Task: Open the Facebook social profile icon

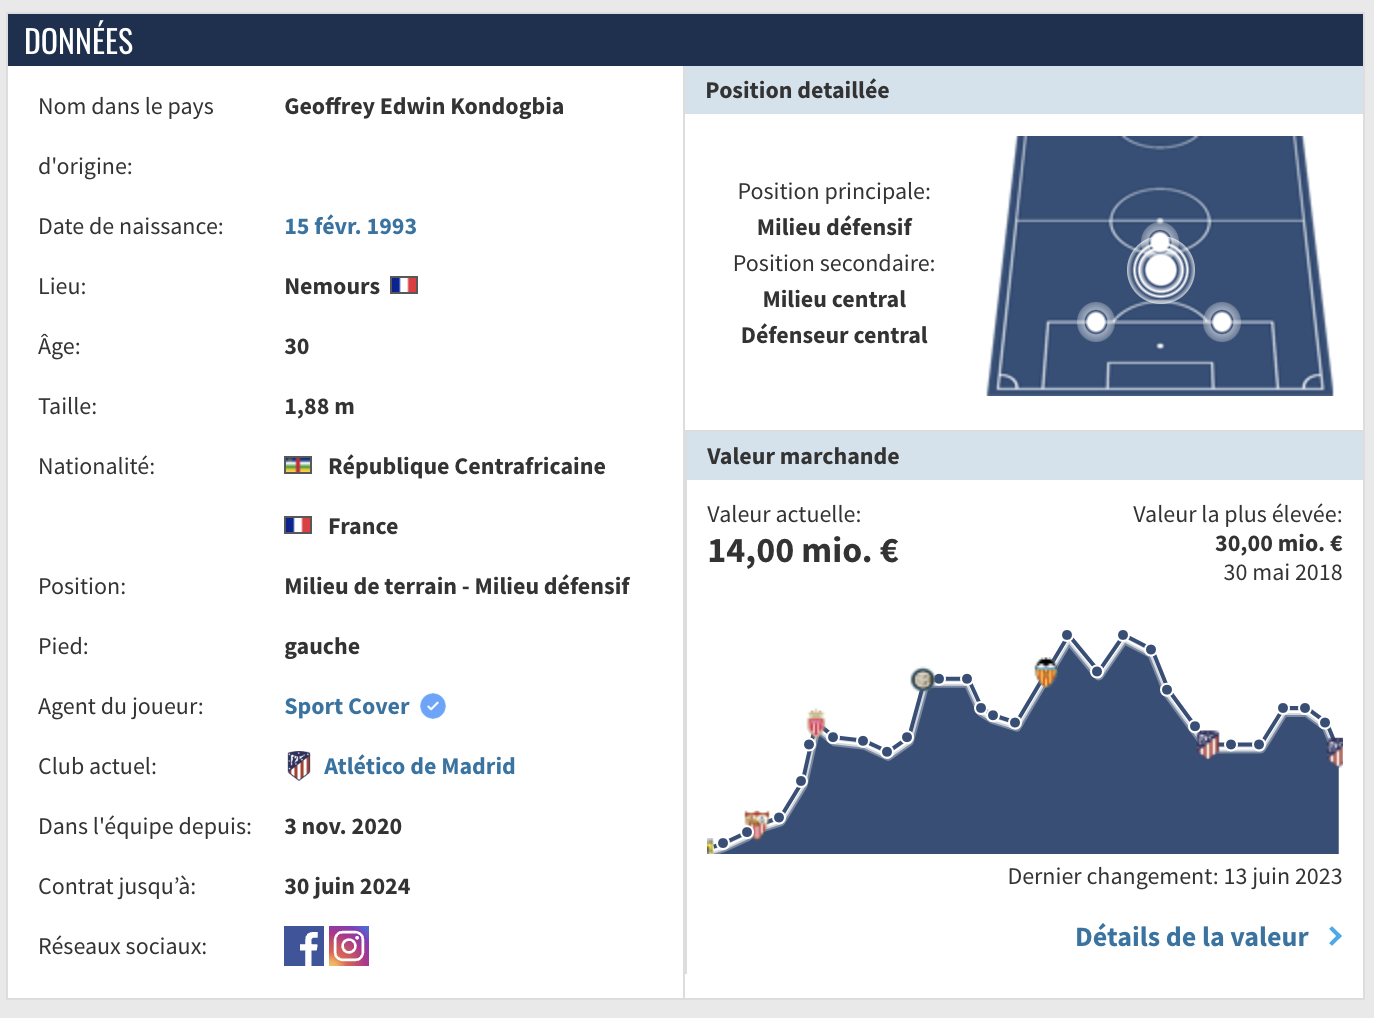Action: pos(304,946)
